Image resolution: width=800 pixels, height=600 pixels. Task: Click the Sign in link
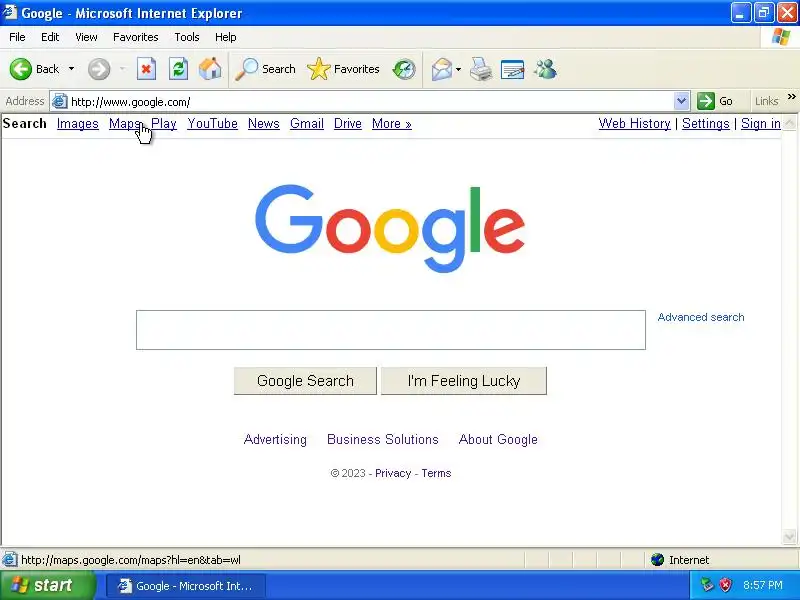[x=761, y=123]
